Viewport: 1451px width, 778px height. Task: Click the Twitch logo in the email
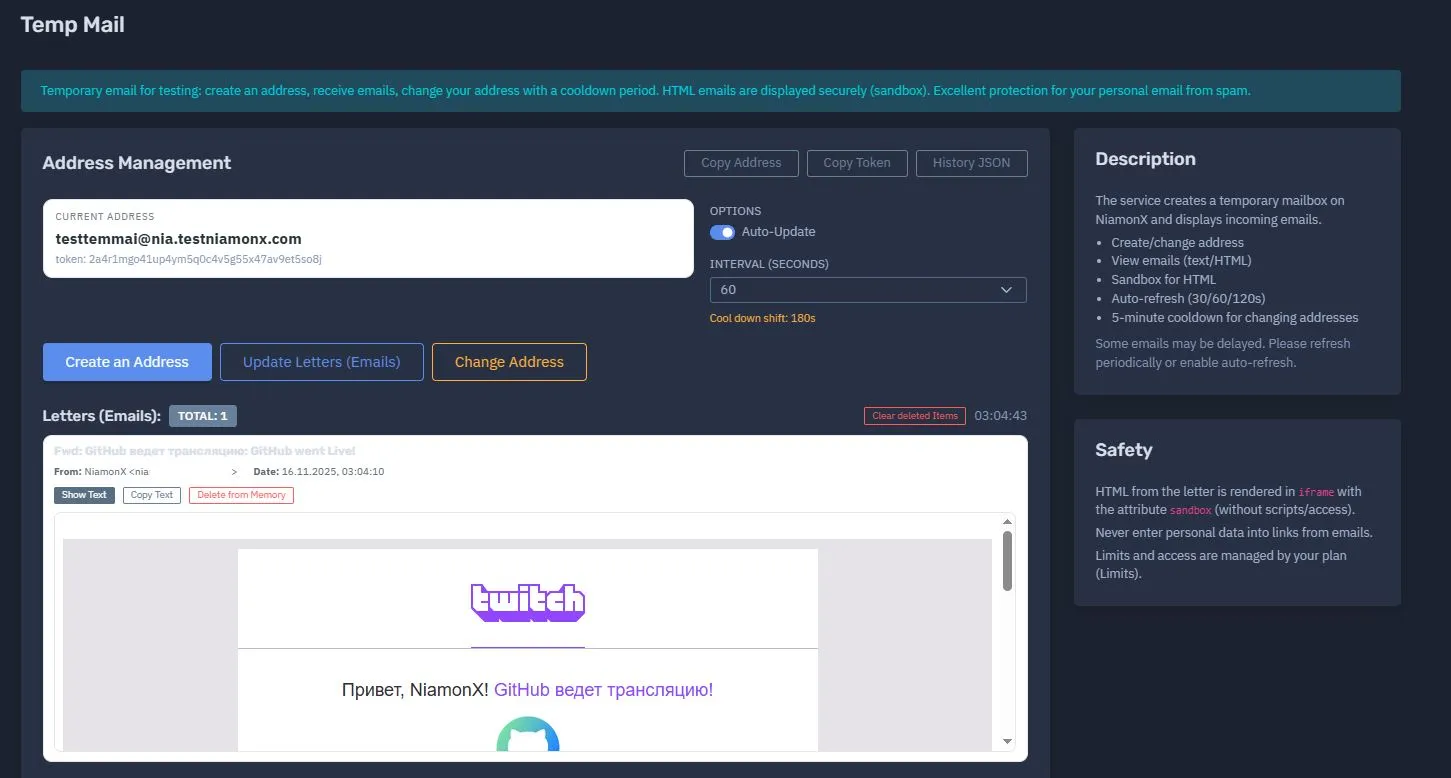527,602
